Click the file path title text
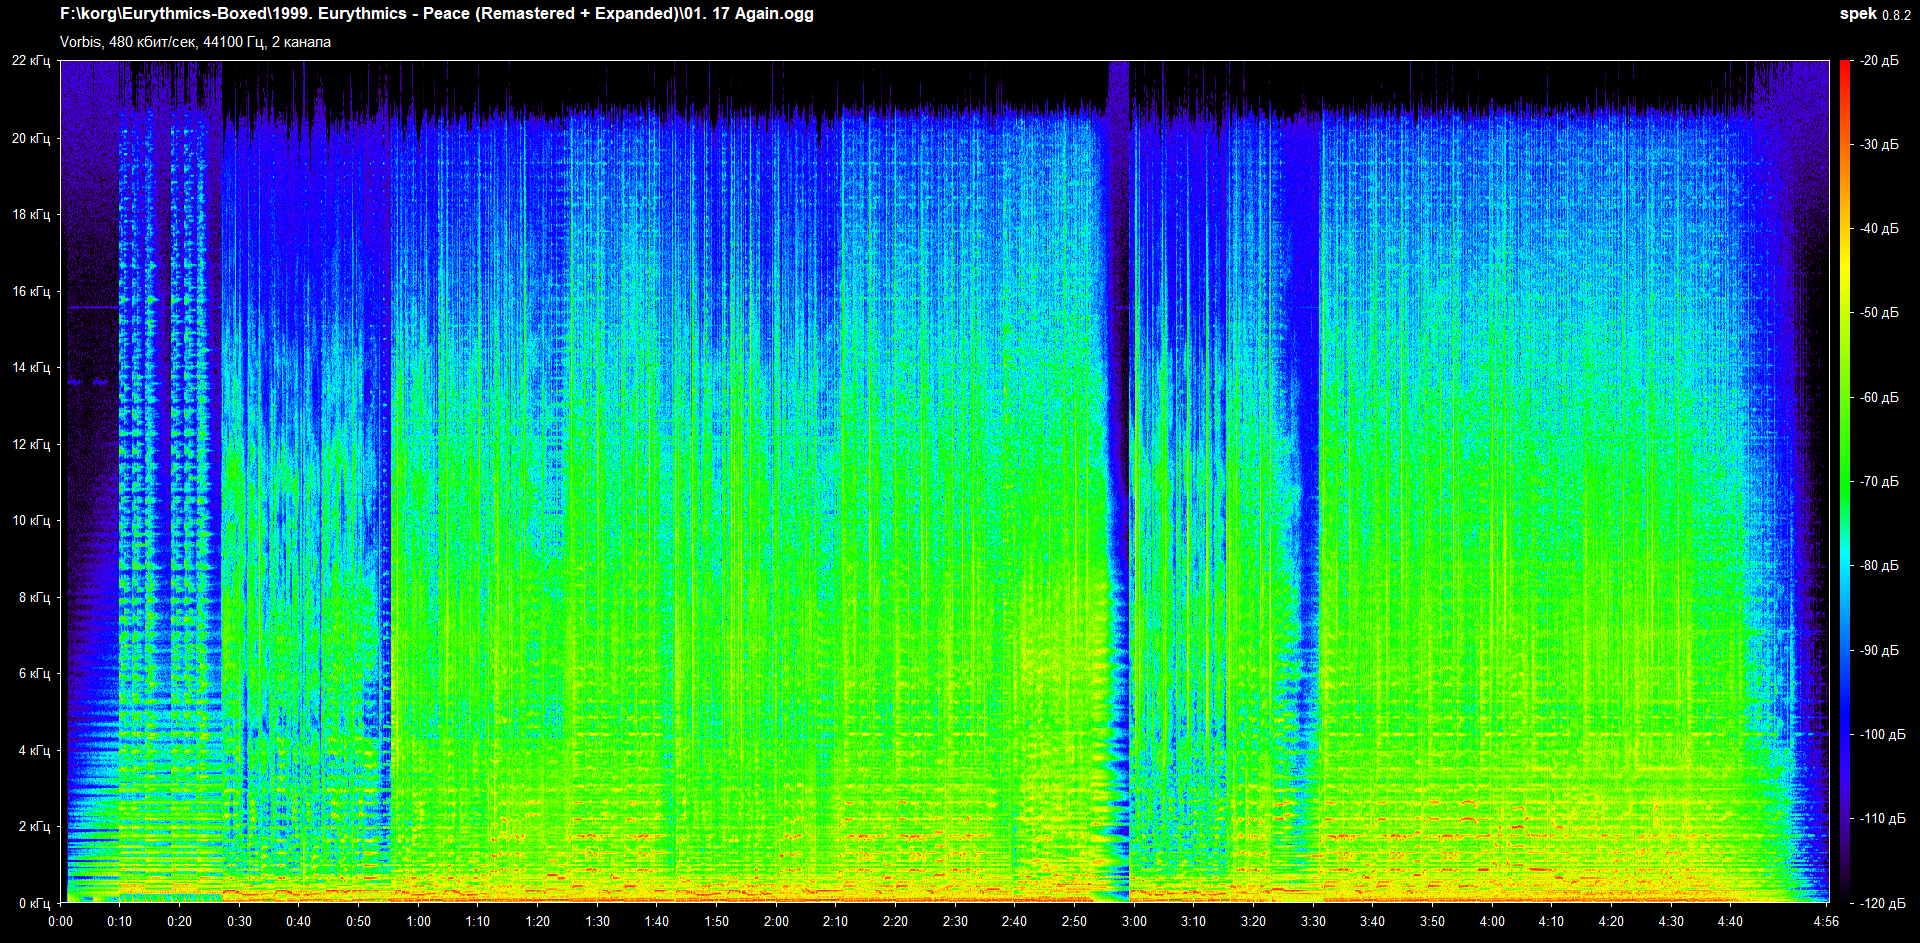 (x=437, y=14)
